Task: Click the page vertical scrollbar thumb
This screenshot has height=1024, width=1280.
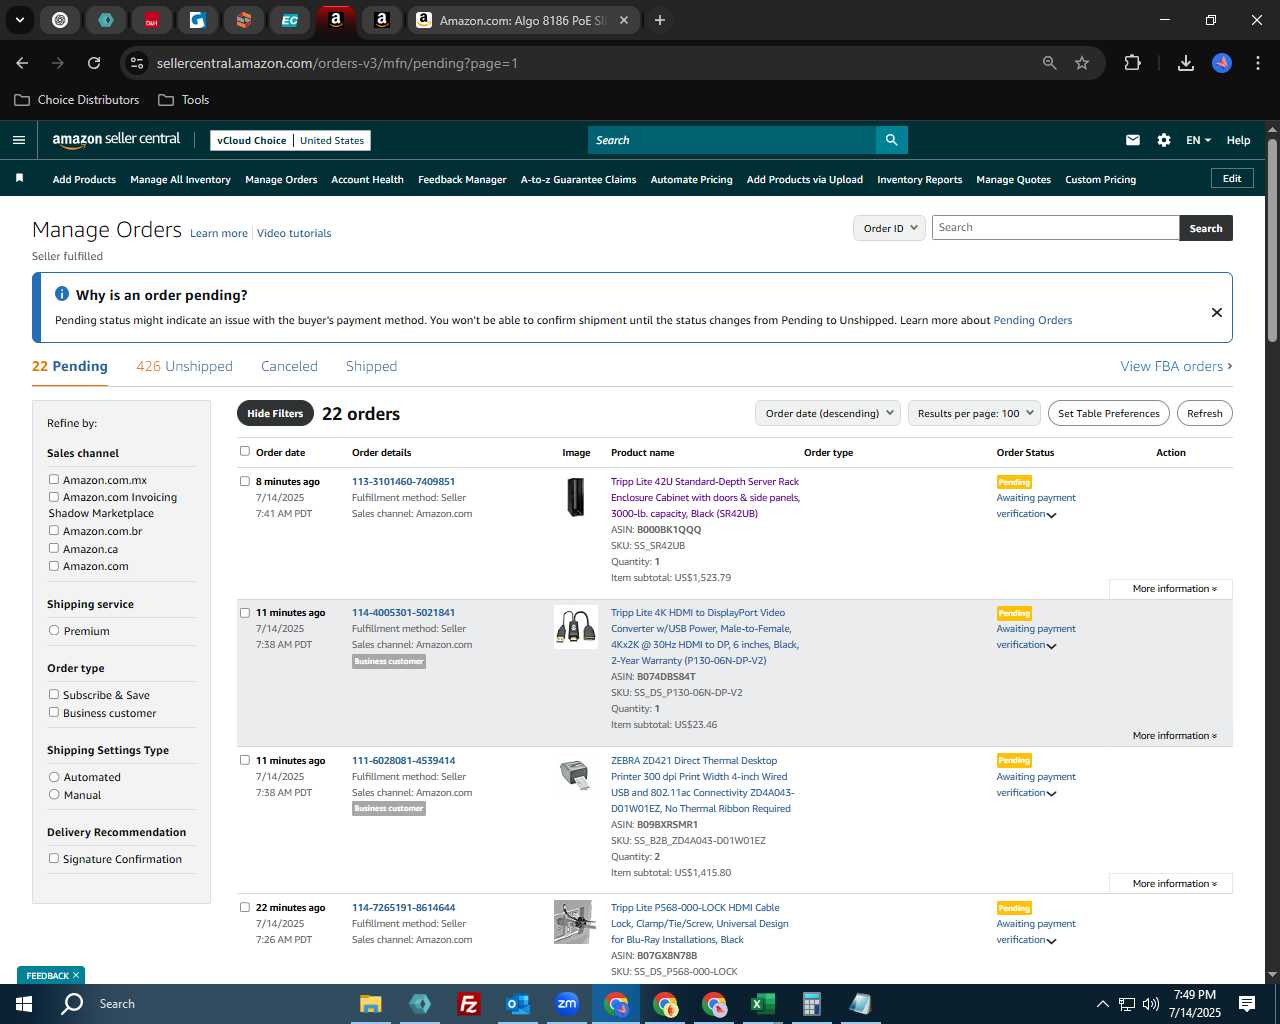Action: (x=1272, y=240)
